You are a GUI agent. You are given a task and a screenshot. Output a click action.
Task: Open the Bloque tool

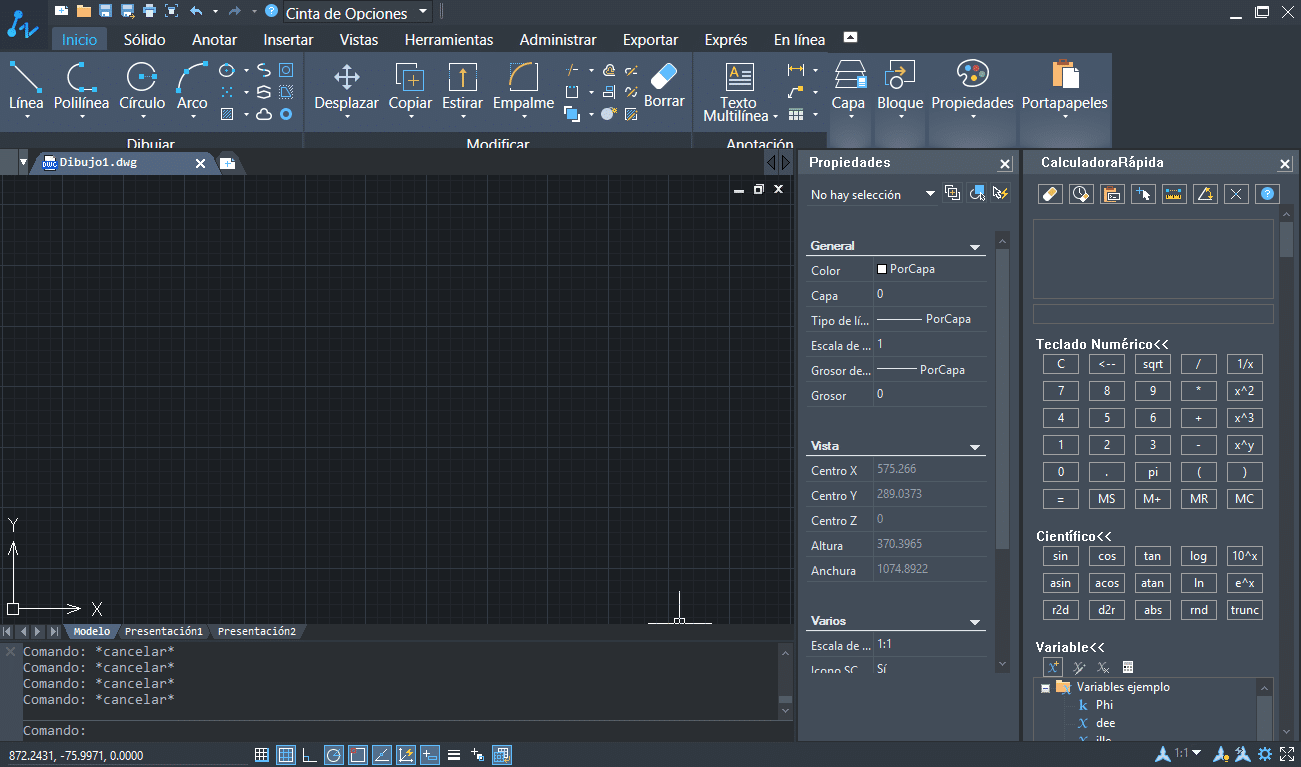tap(900, 85)
